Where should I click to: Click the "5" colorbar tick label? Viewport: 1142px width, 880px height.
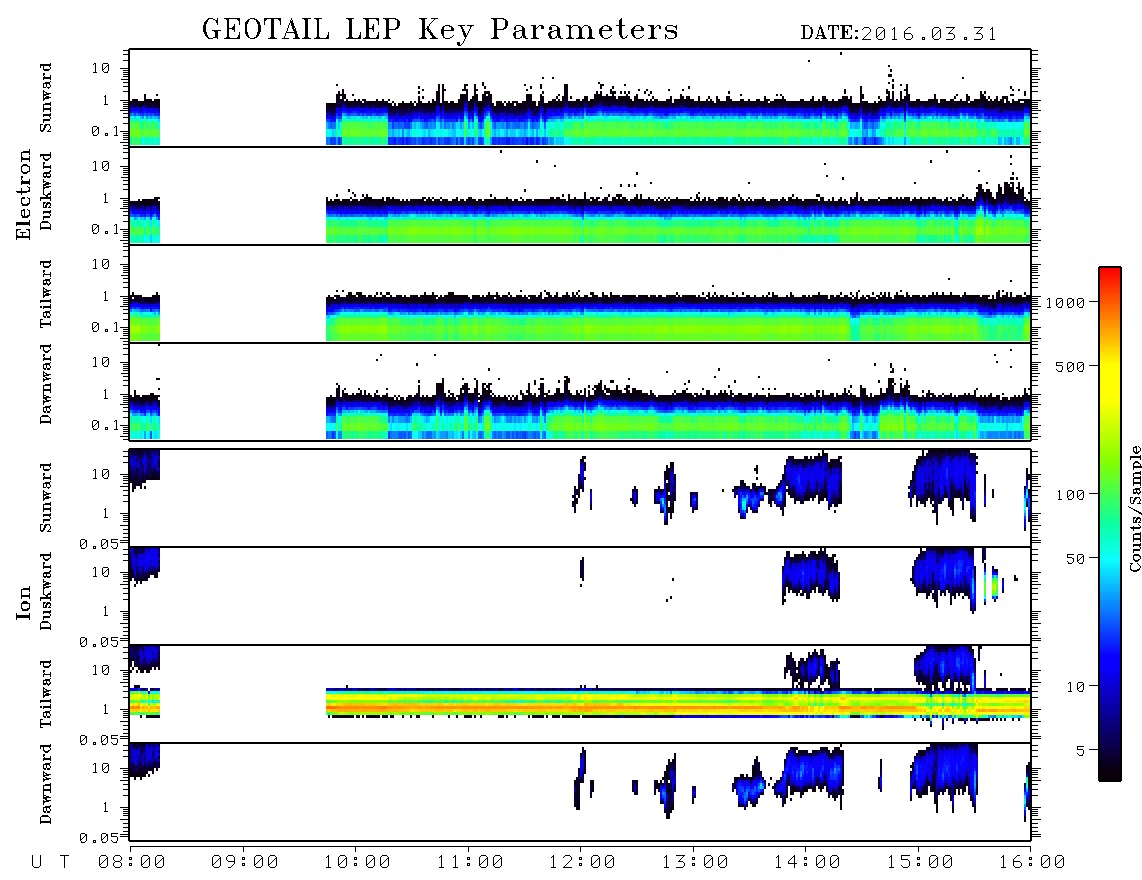[1081, 751]
